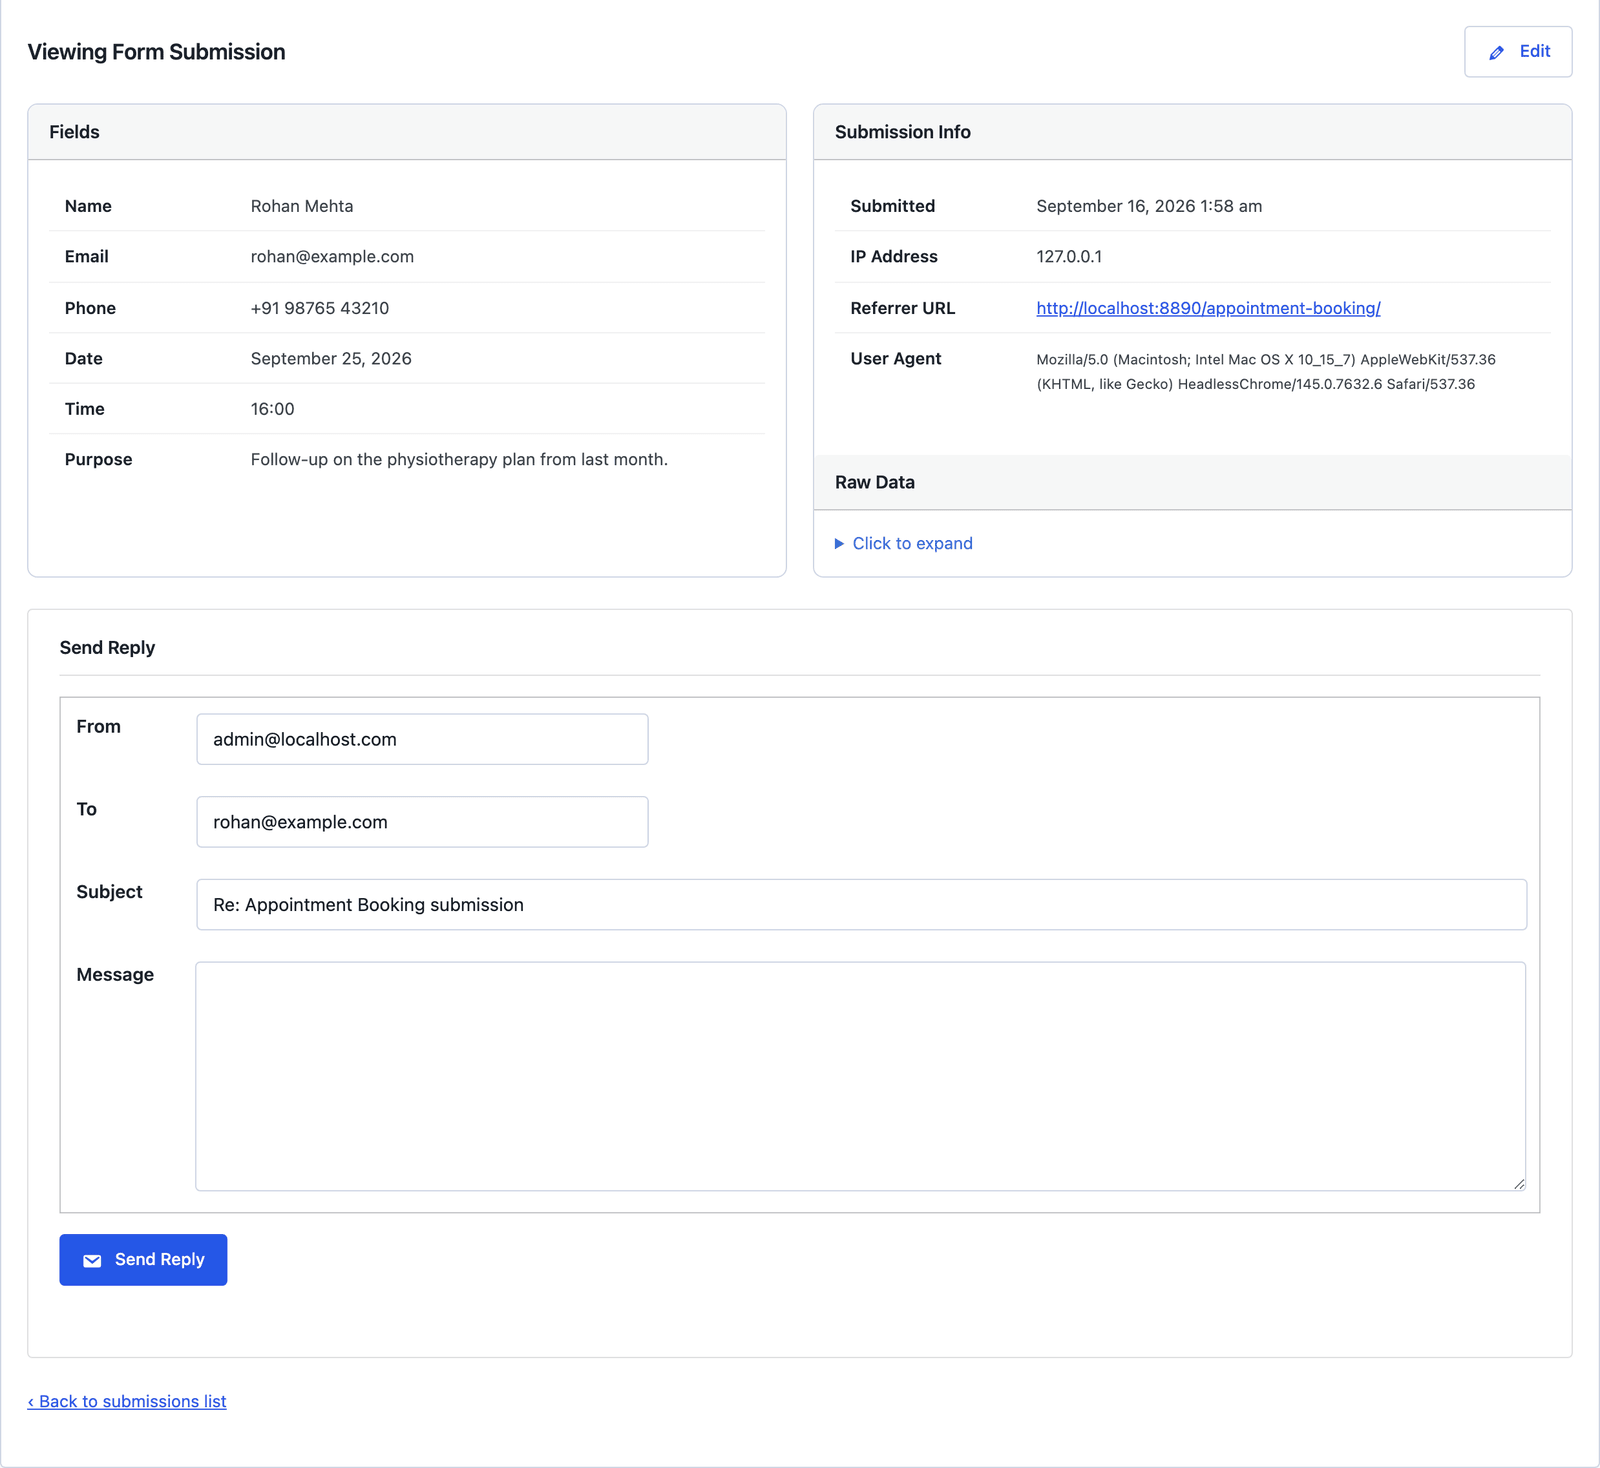
Task: Click the Phone field label
Action: tap(90, 308)
